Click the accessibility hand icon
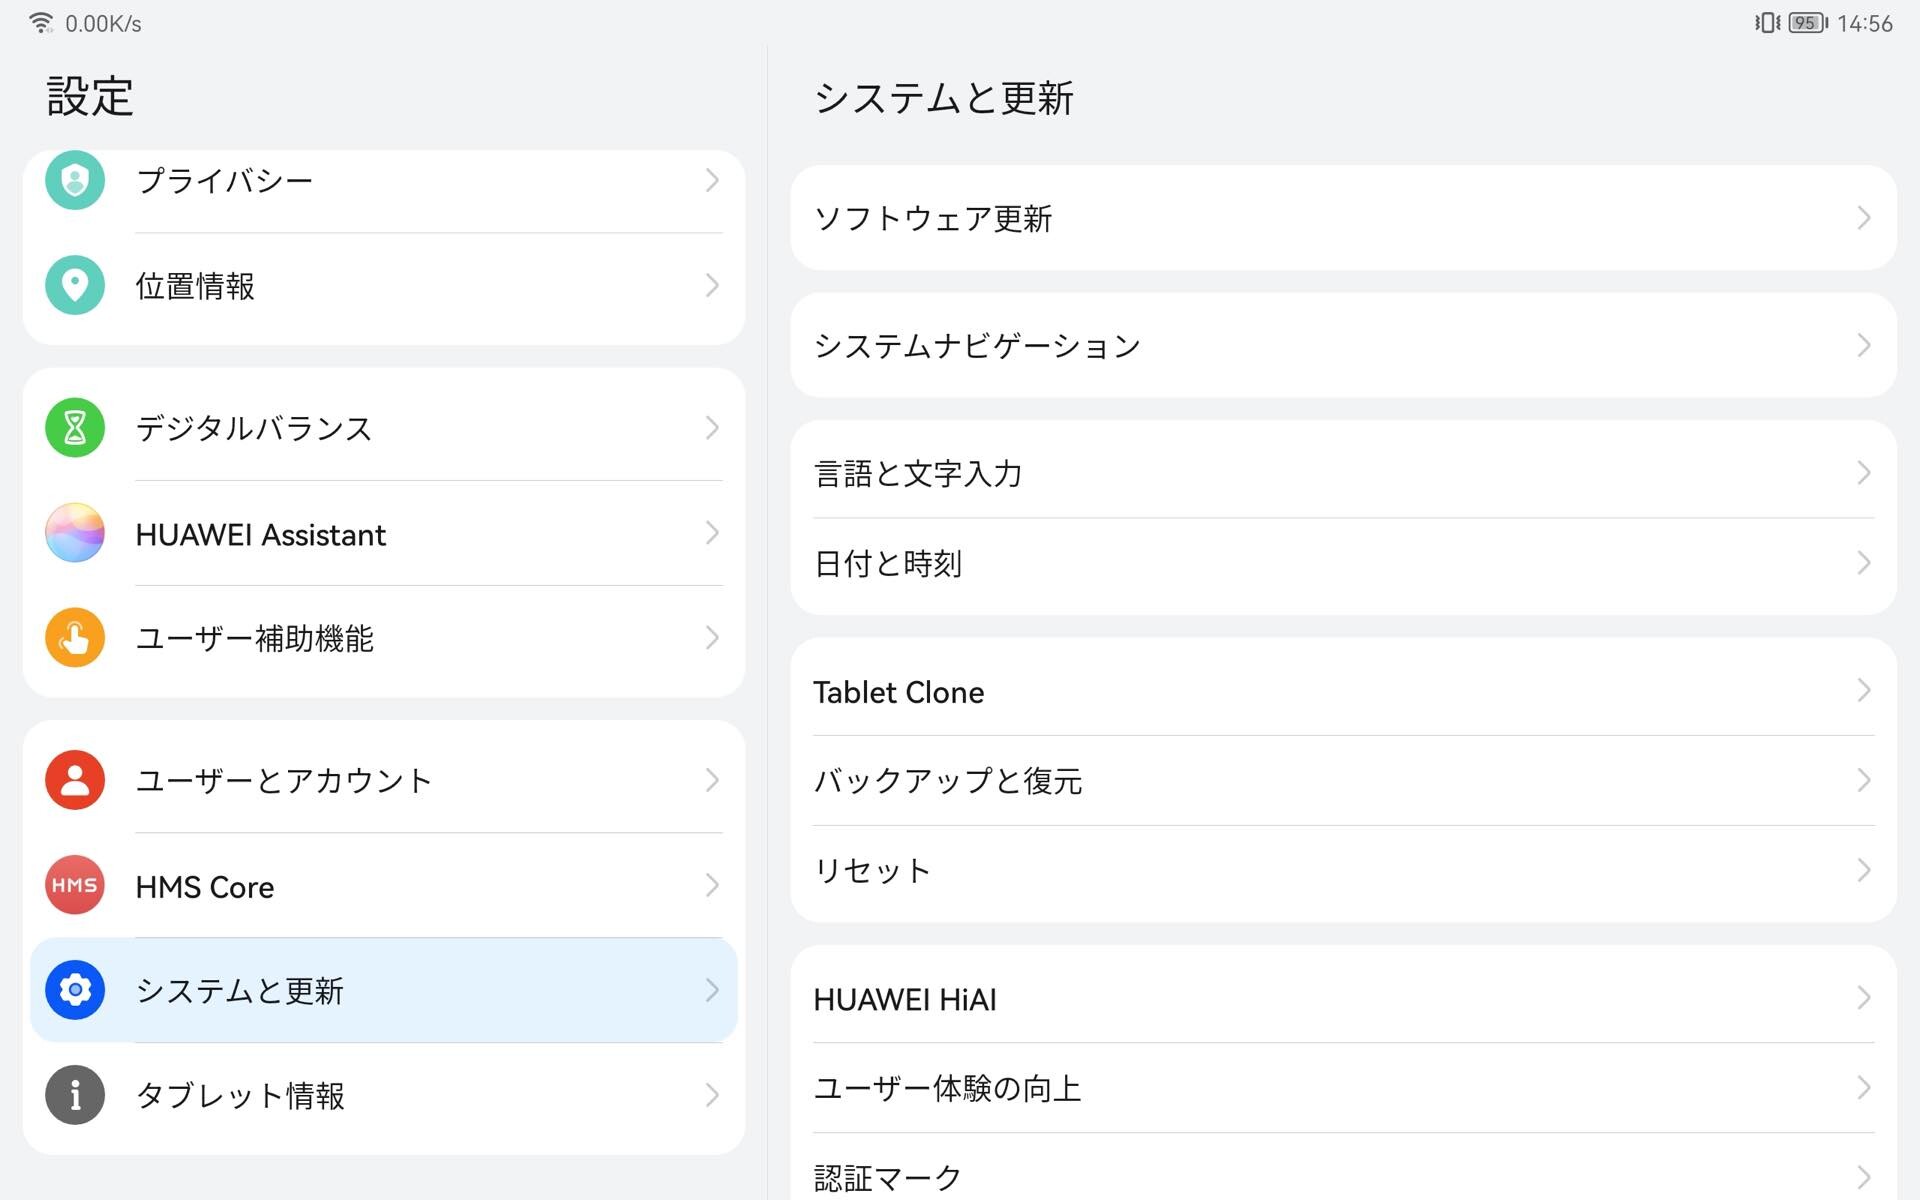 [x=75, y=638]
